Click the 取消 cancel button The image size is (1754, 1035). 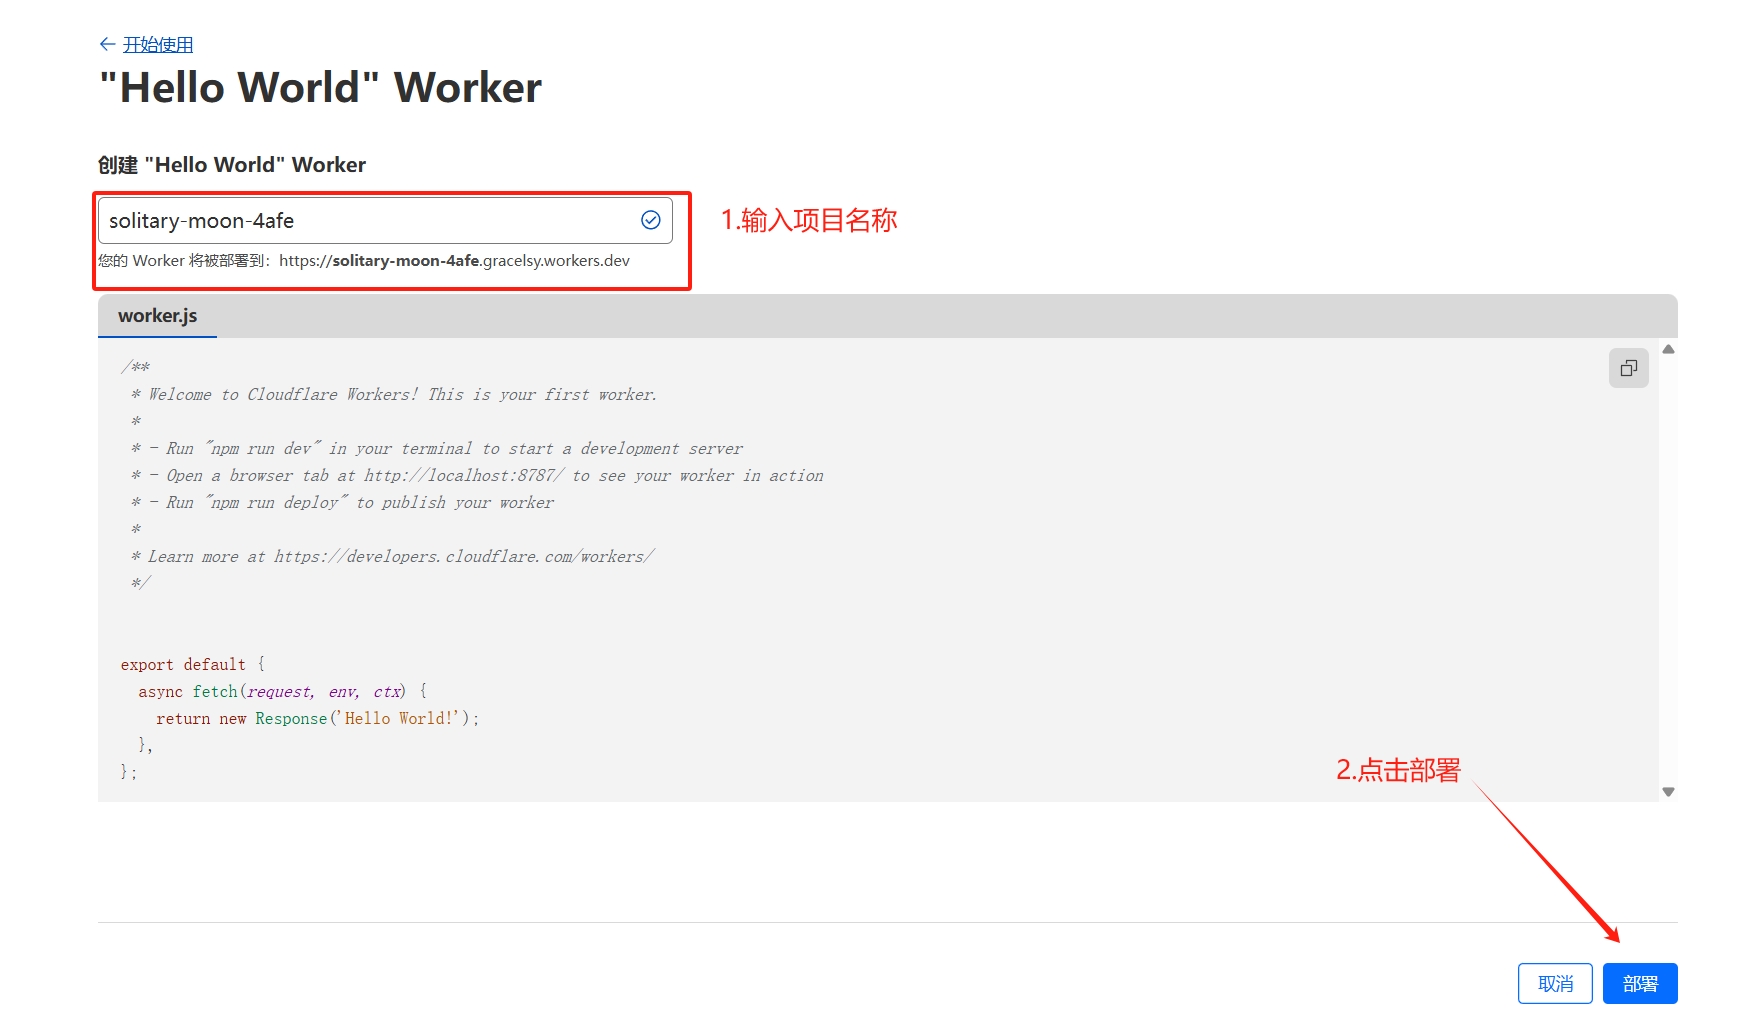pos(1554,984)
